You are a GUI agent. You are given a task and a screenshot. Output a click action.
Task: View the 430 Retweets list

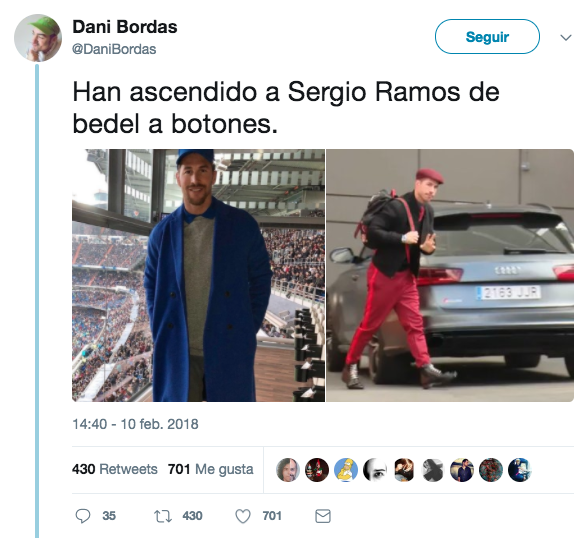point(115,469)
